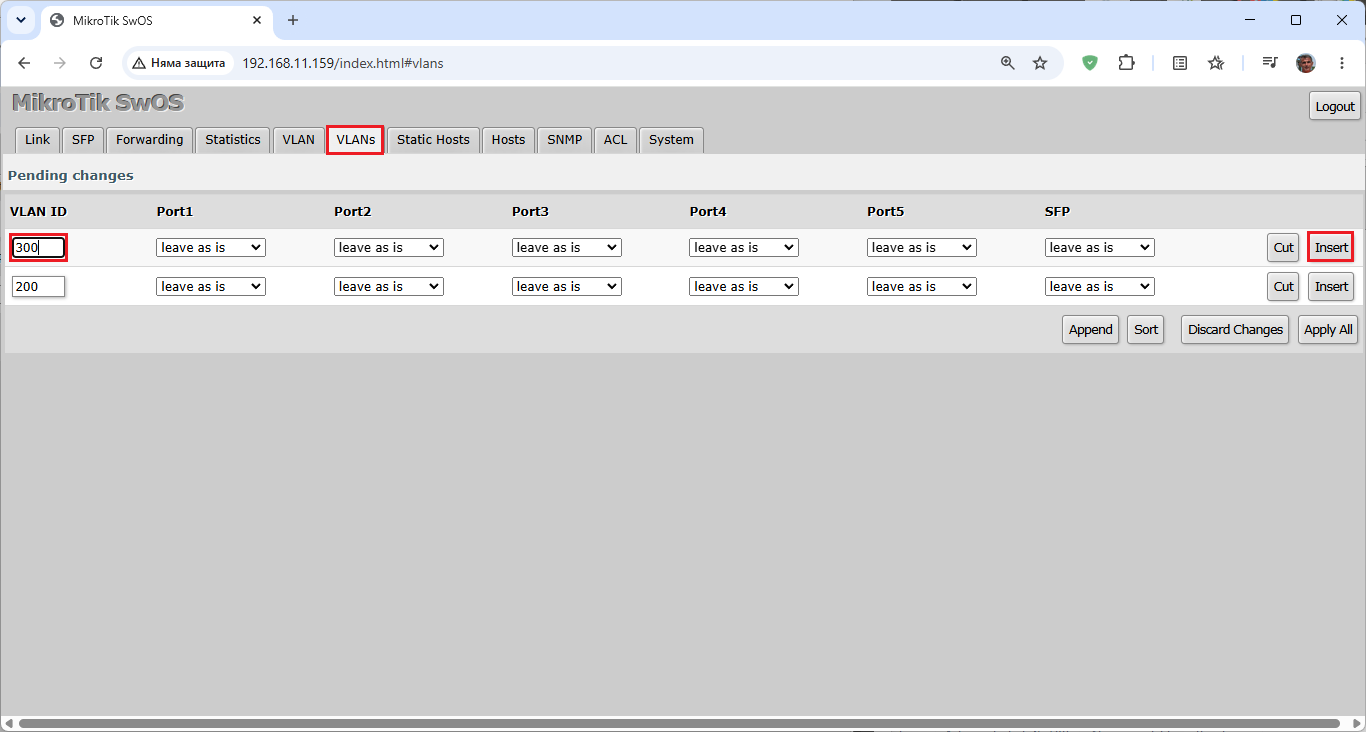
Task: Go back to previous page
Action: click(x=24, y=63)
